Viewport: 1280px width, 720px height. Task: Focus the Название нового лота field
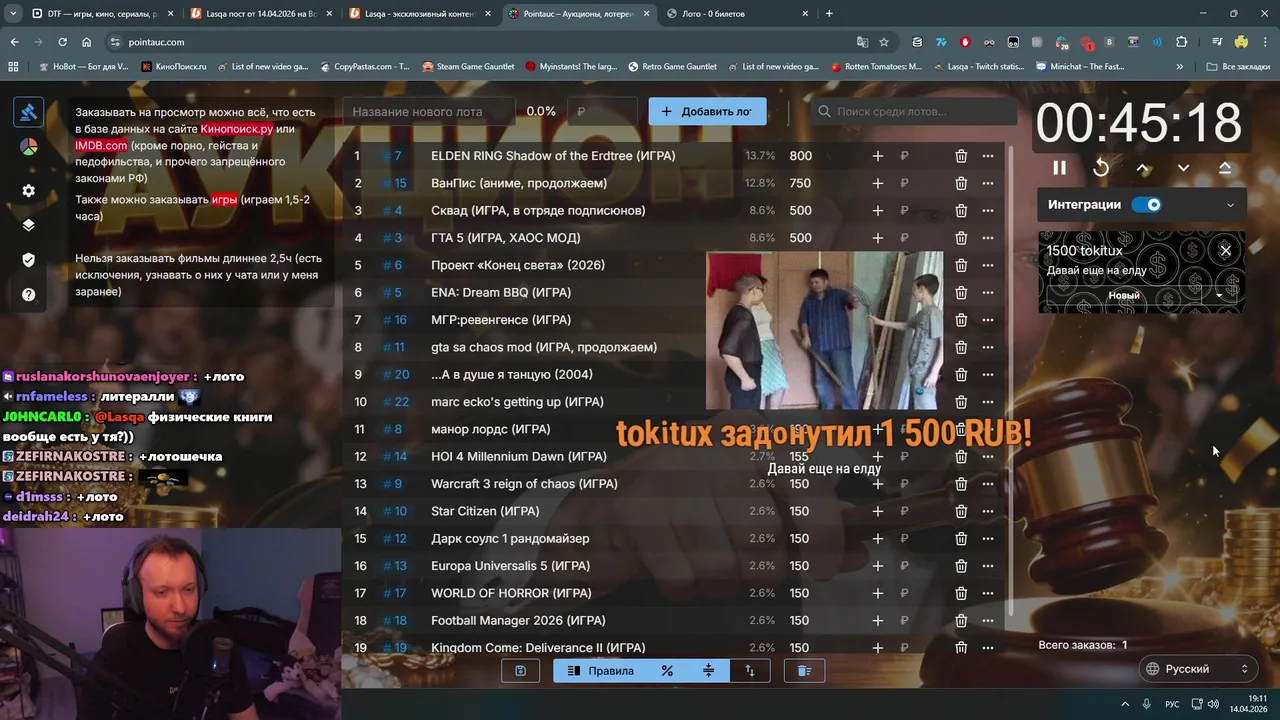(x=428, y=112)
